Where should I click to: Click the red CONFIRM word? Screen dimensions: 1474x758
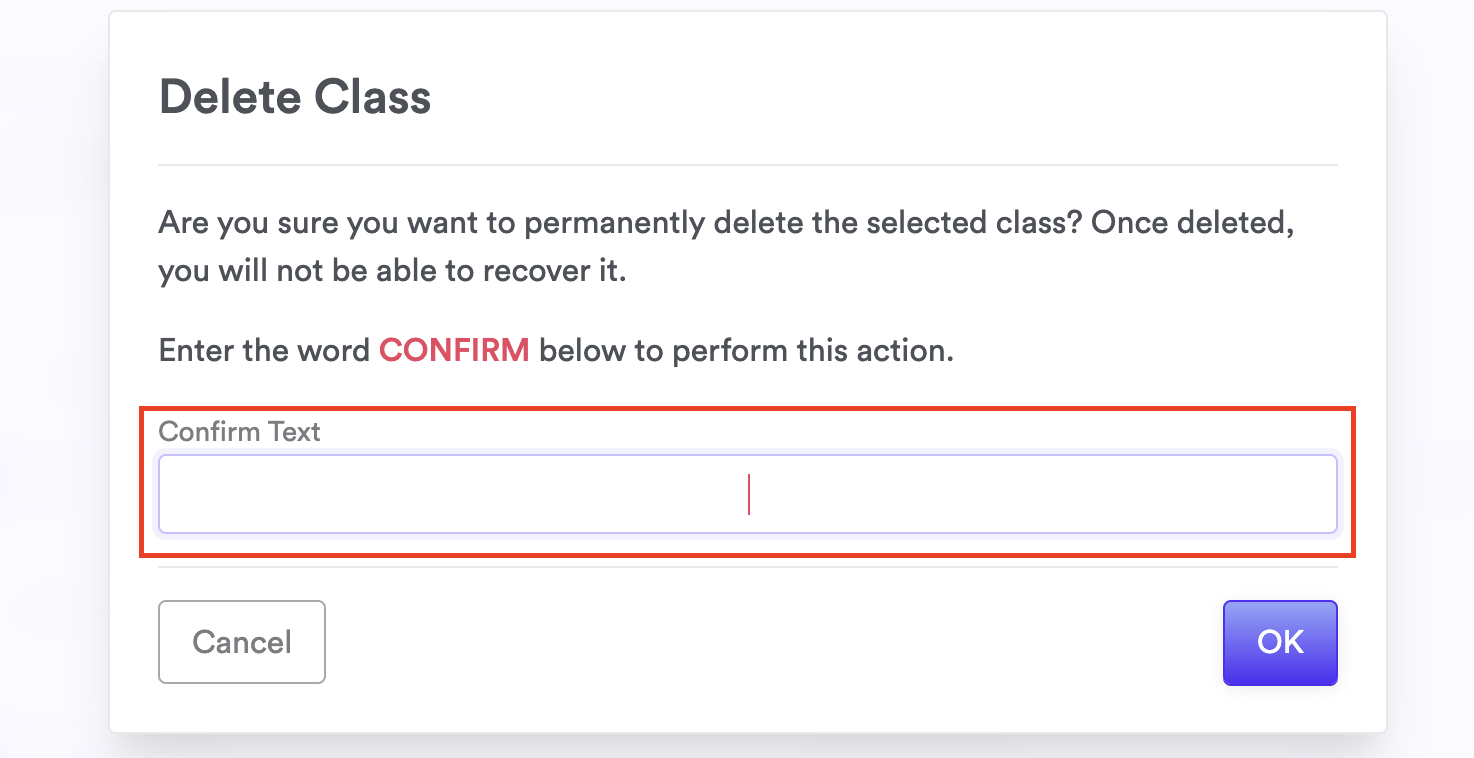454,351
